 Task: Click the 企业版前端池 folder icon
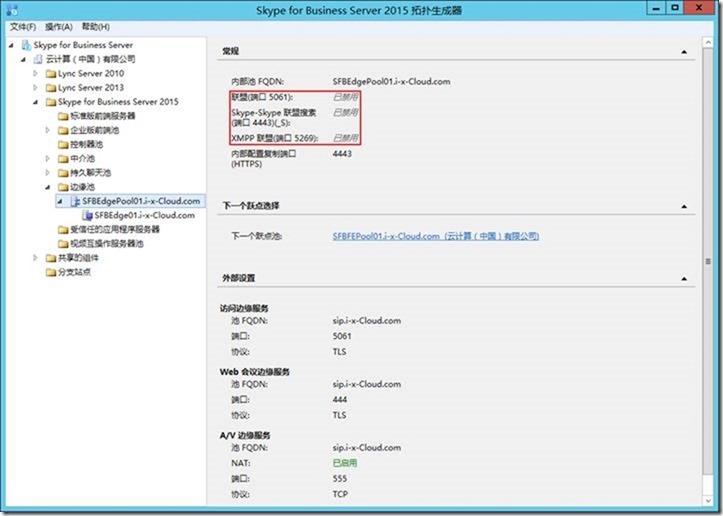coord(63,130)
